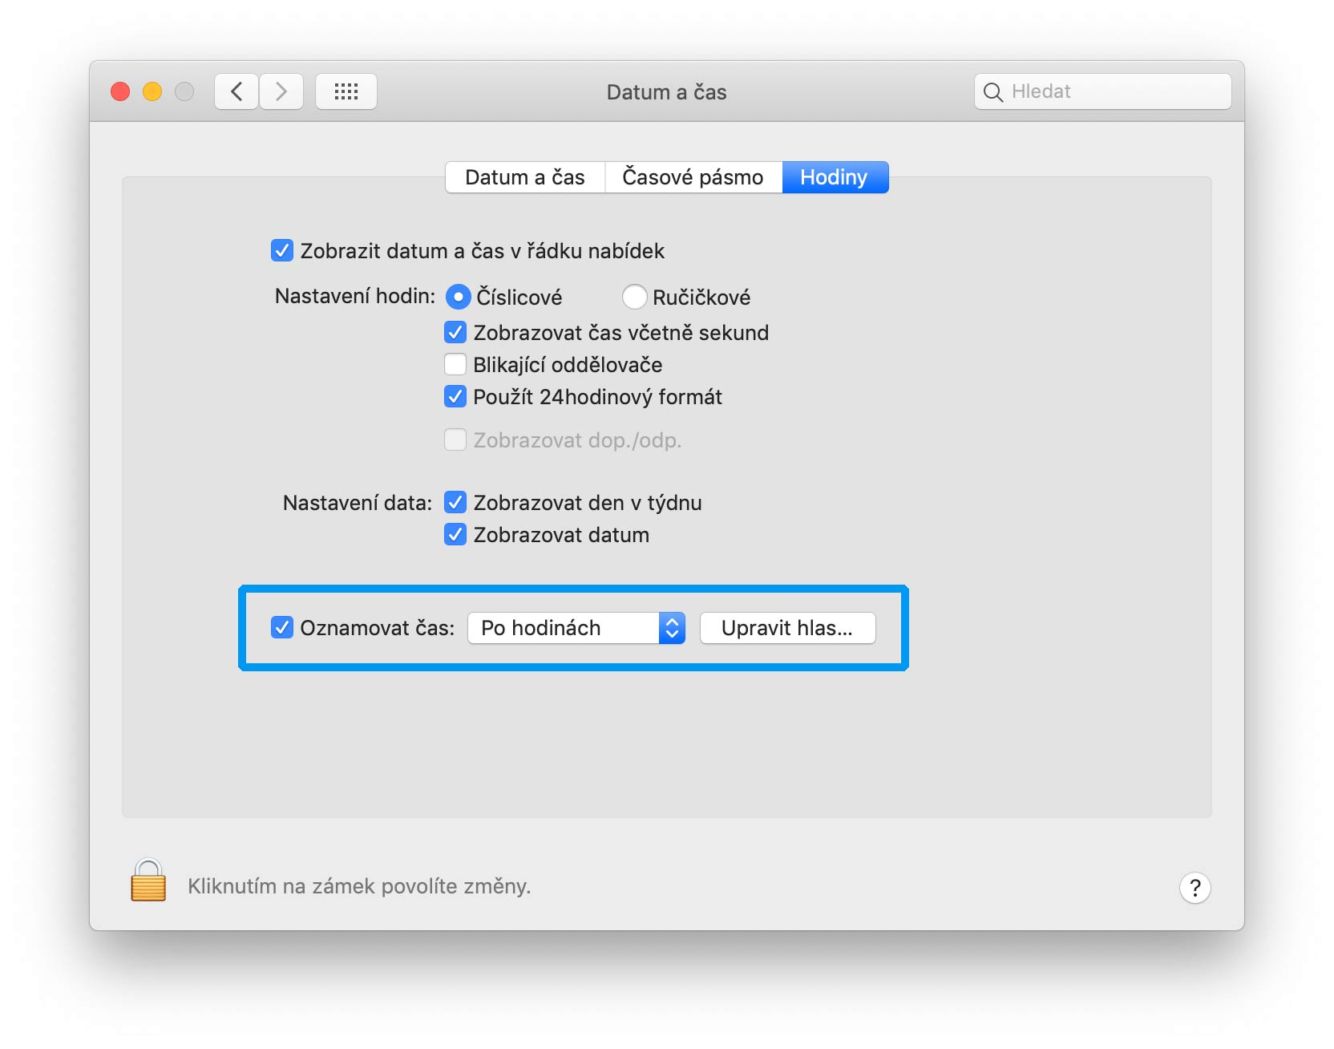Click the lock icon to allow changes
This screenshot has width=1334, height=1049.
148,882
